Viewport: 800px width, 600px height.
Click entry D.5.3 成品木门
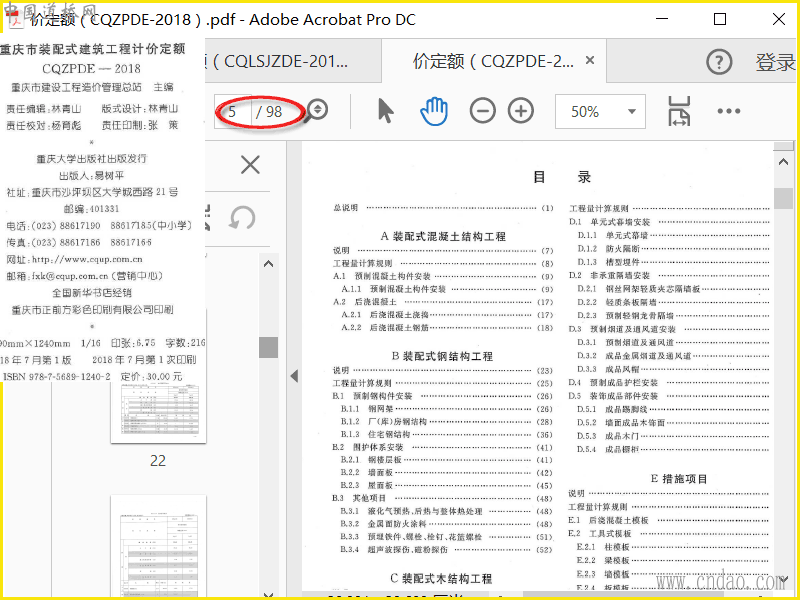tap(674, 436)
